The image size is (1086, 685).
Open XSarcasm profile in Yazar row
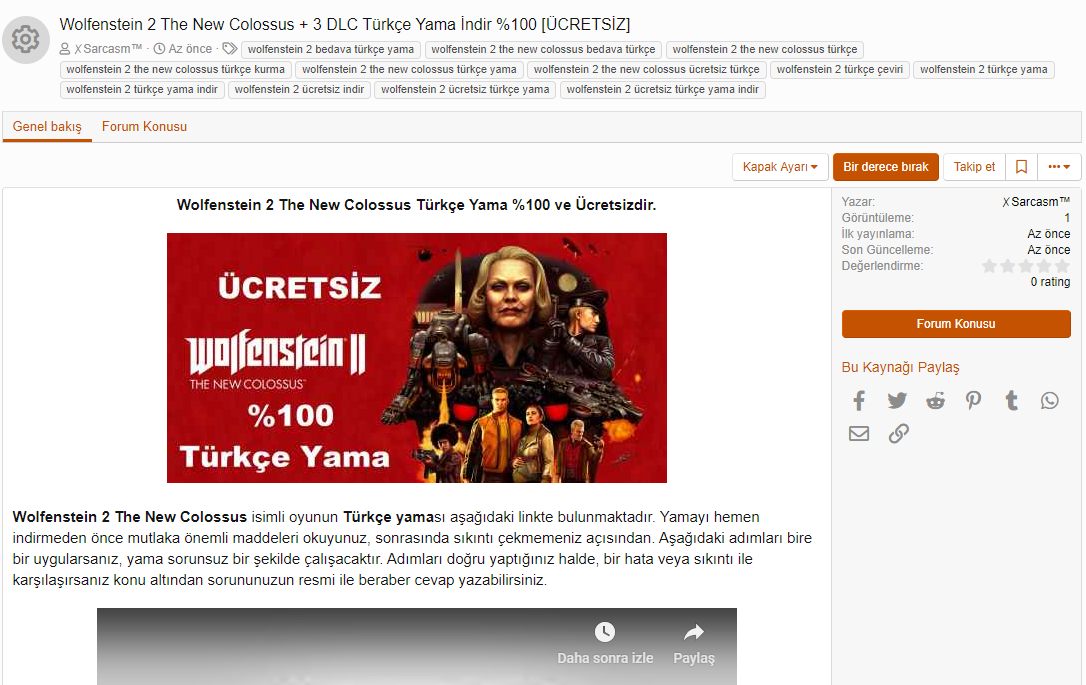pyautogui.click(x=1036, y=202)
